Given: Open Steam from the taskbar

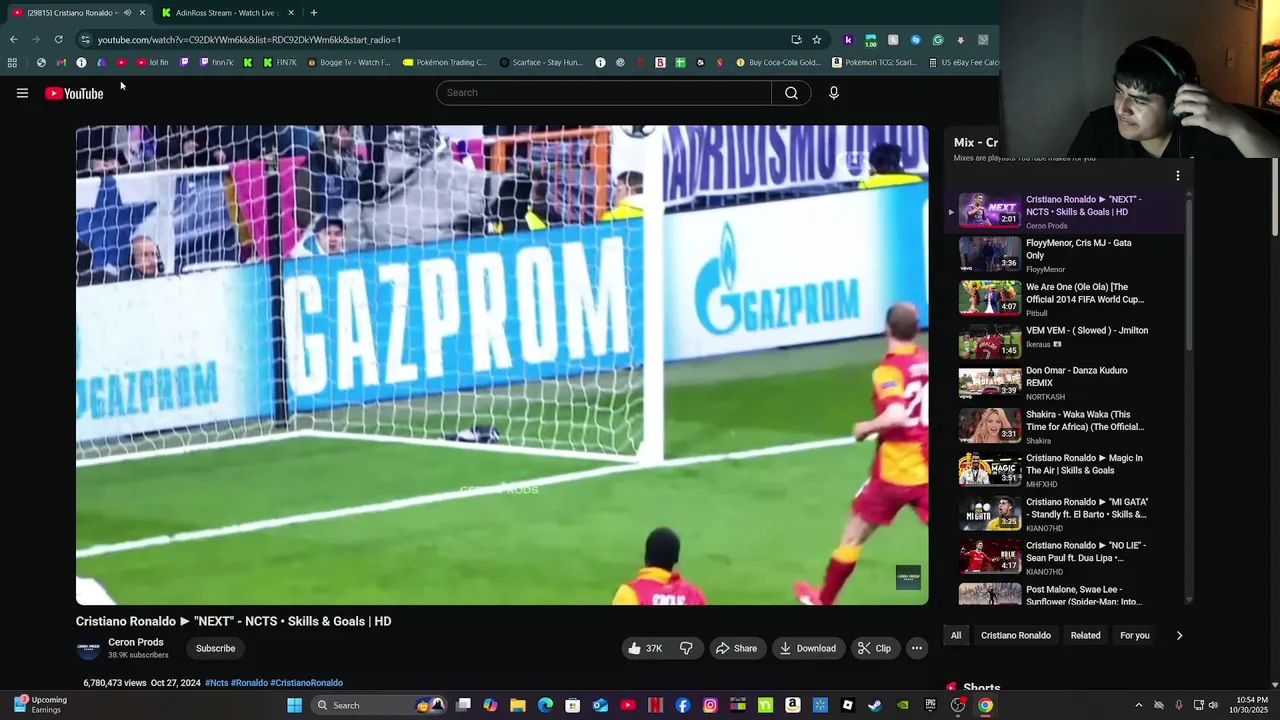Looking at the screenshot, I should click(x=875, y=705).
